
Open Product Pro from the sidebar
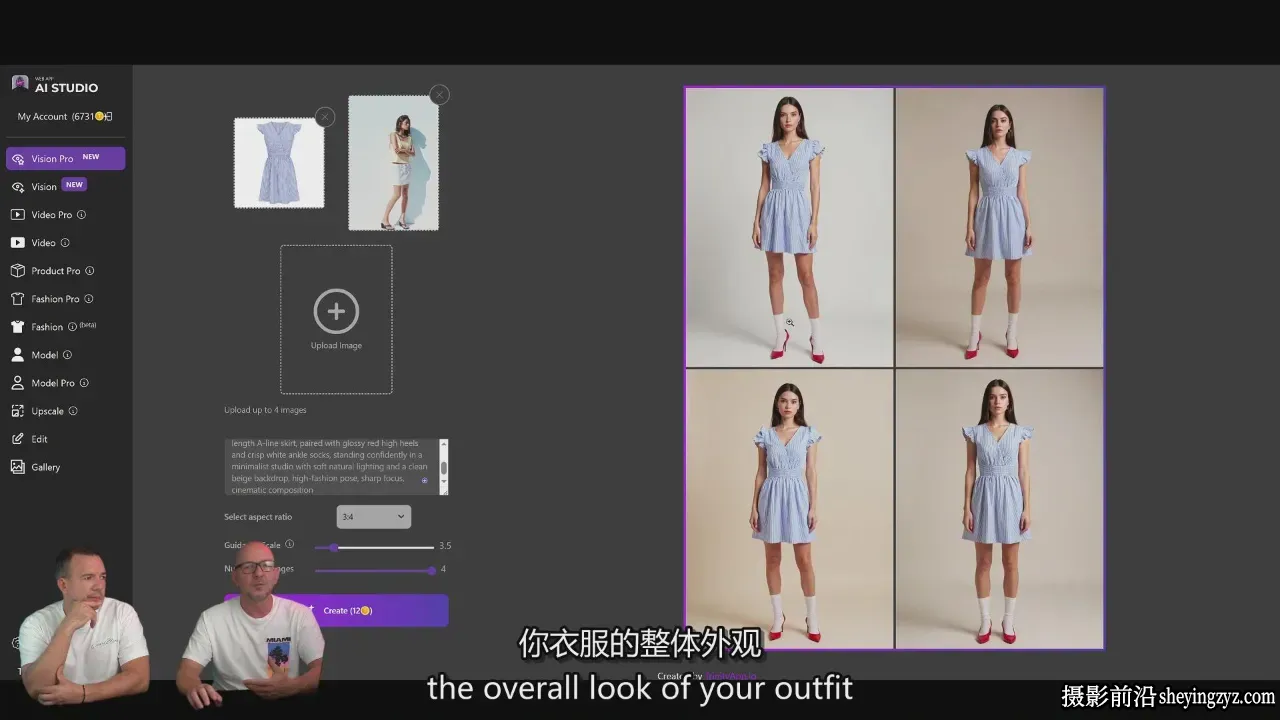(x=55, y=270)
